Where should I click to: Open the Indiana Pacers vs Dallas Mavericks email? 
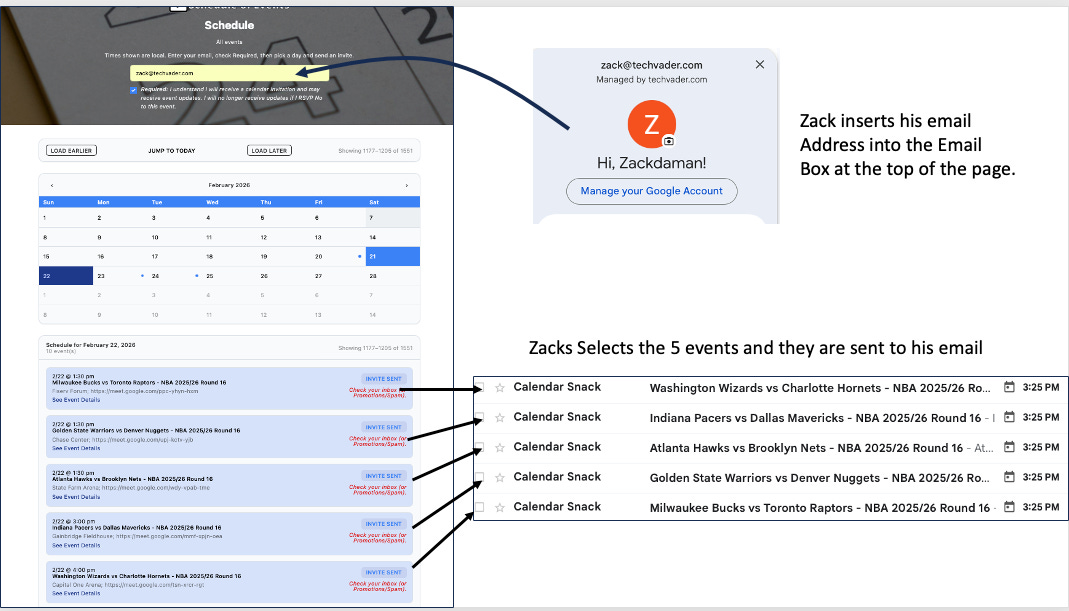coord(770,417)
